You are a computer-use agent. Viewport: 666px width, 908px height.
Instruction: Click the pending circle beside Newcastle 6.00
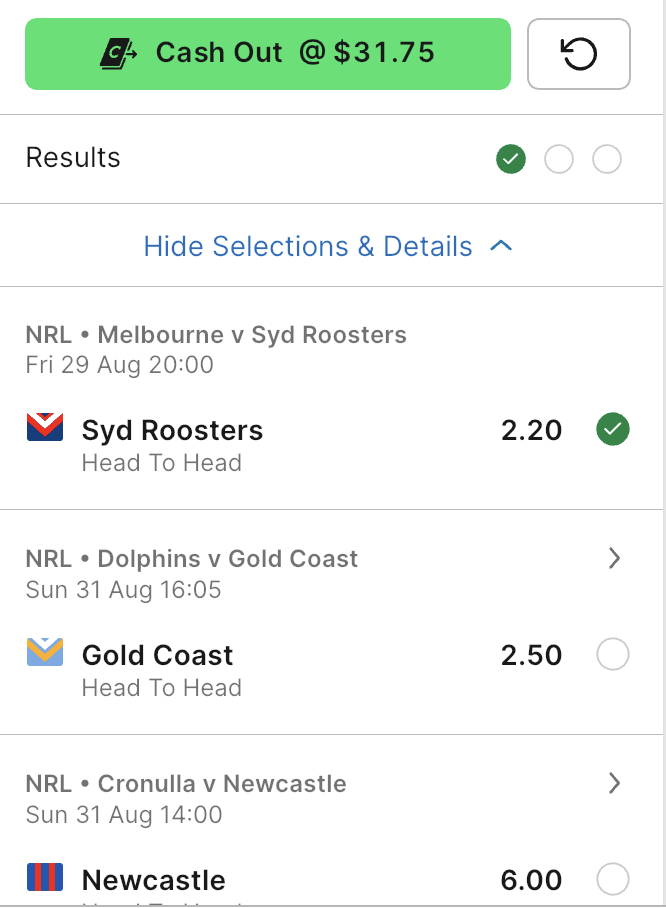(x=613, y=879)
